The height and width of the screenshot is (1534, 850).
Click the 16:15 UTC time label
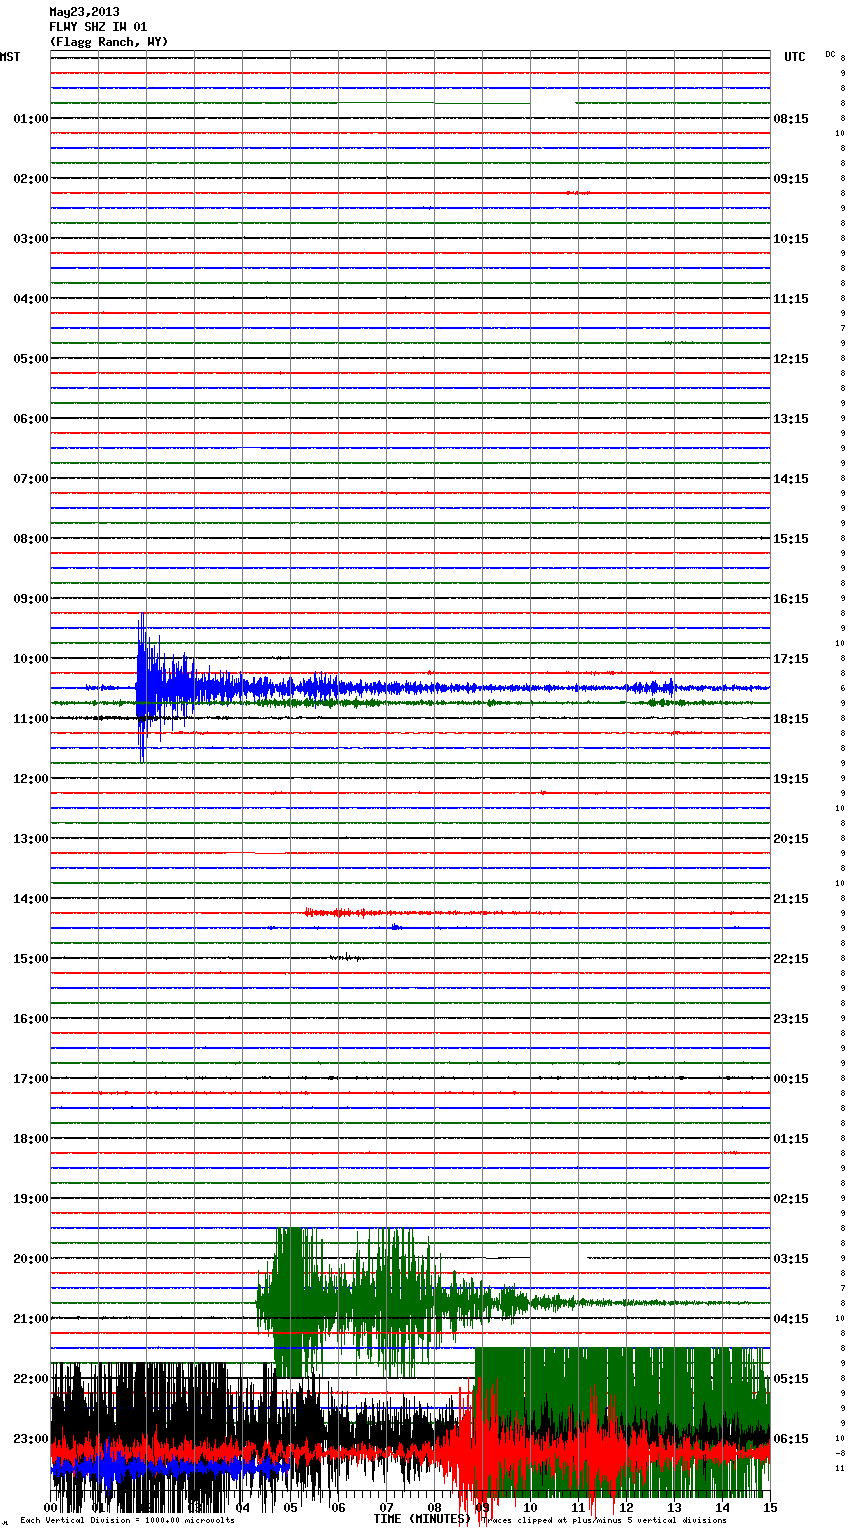[x=791, y=599]
